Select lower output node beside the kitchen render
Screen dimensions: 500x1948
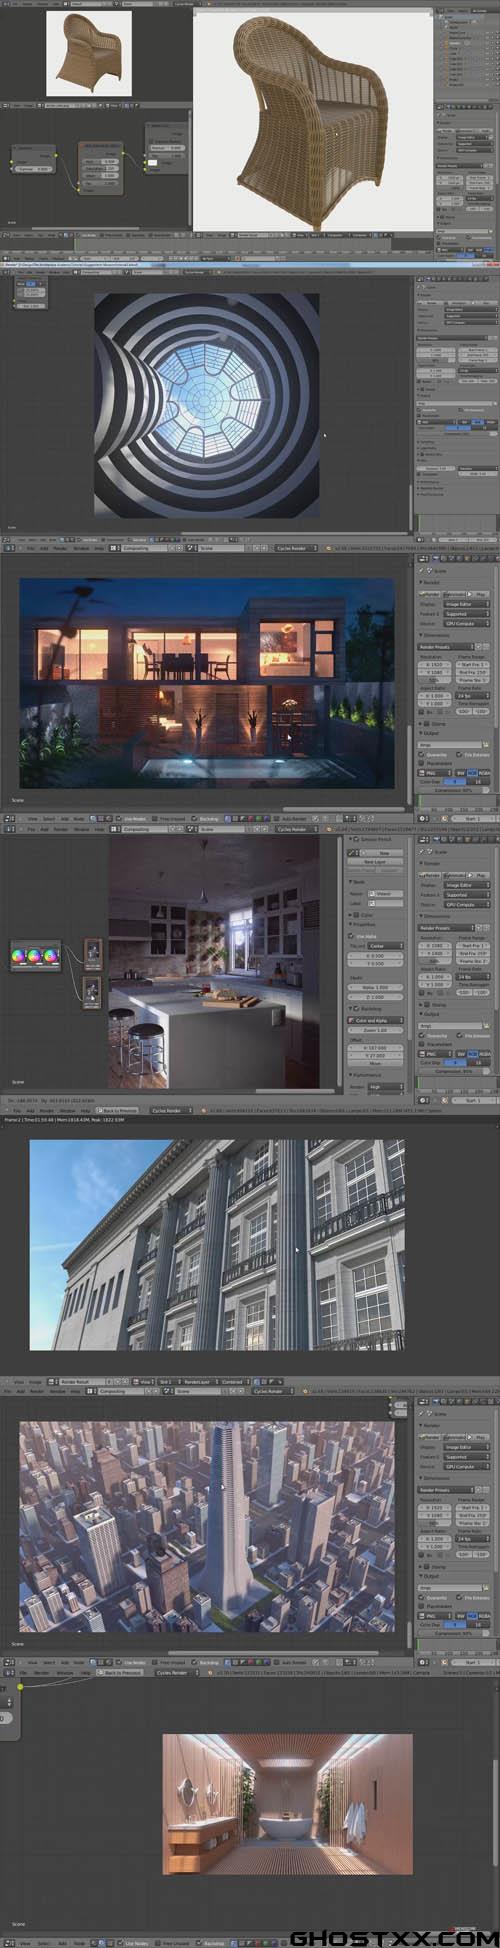pos(92,991)
